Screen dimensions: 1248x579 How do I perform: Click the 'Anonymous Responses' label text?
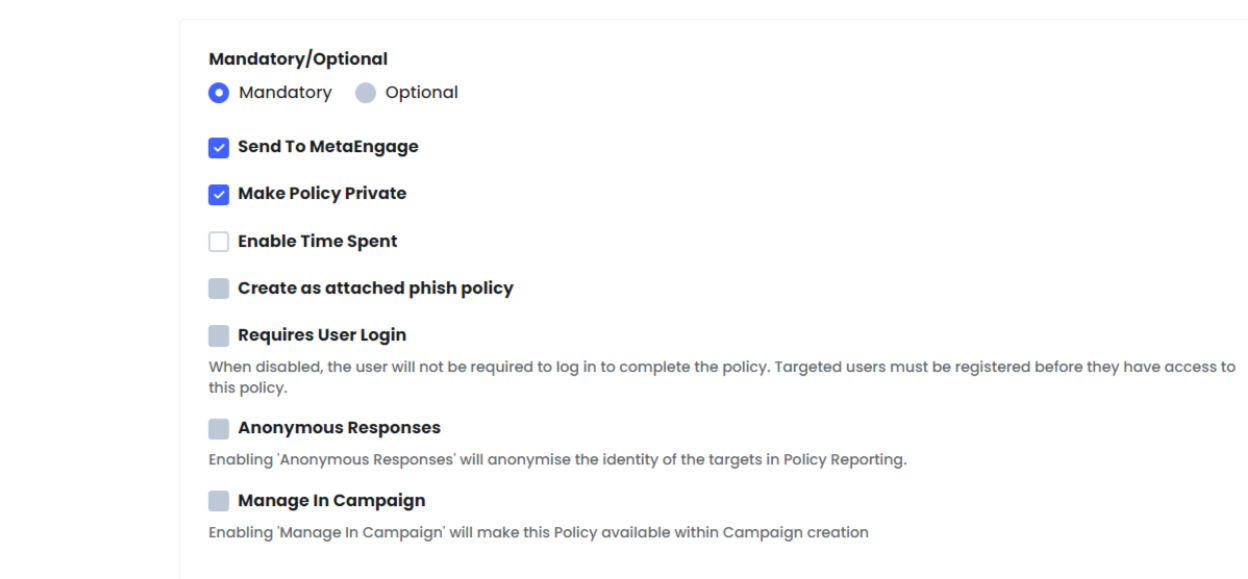[339, 427]
